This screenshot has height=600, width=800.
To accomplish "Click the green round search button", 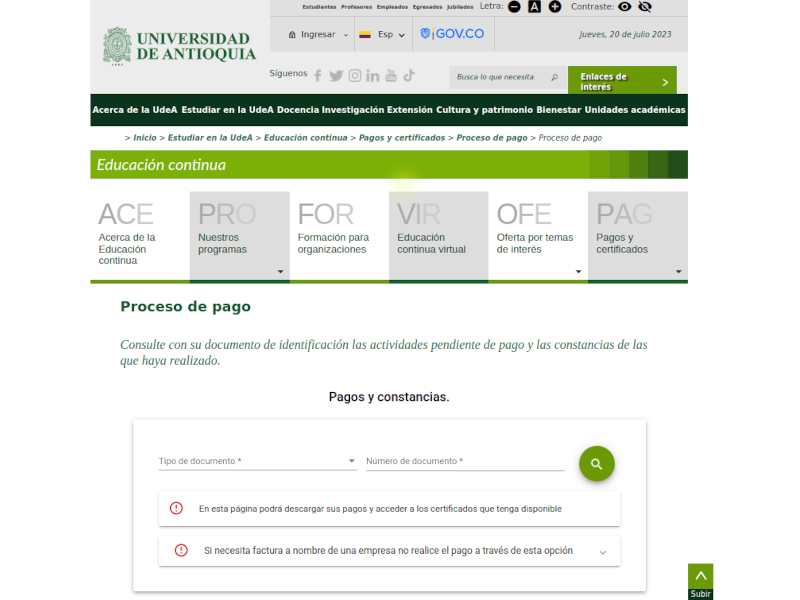I will tap(596, 464).
